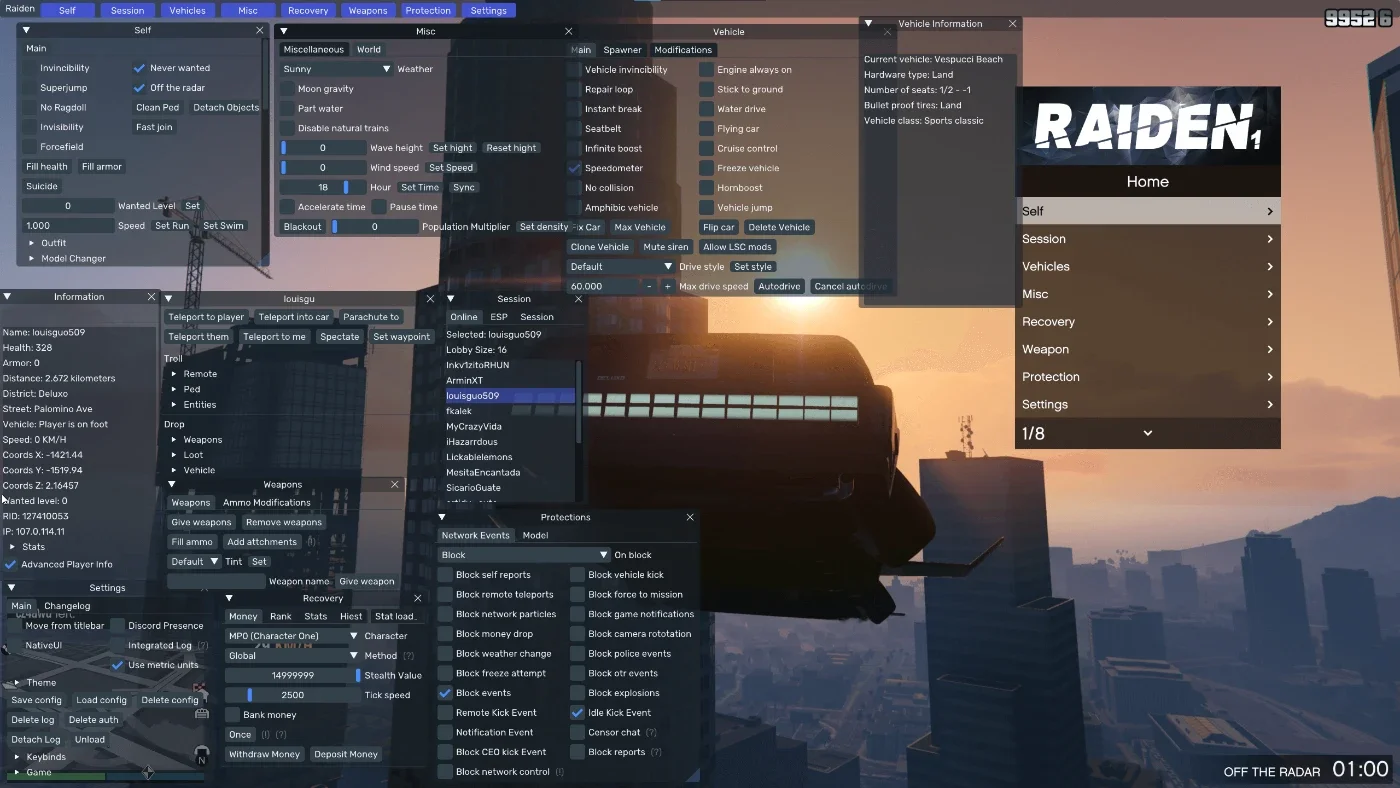
Task: Collapse the Misc window triangle icon
Action: tap(284, 32)
